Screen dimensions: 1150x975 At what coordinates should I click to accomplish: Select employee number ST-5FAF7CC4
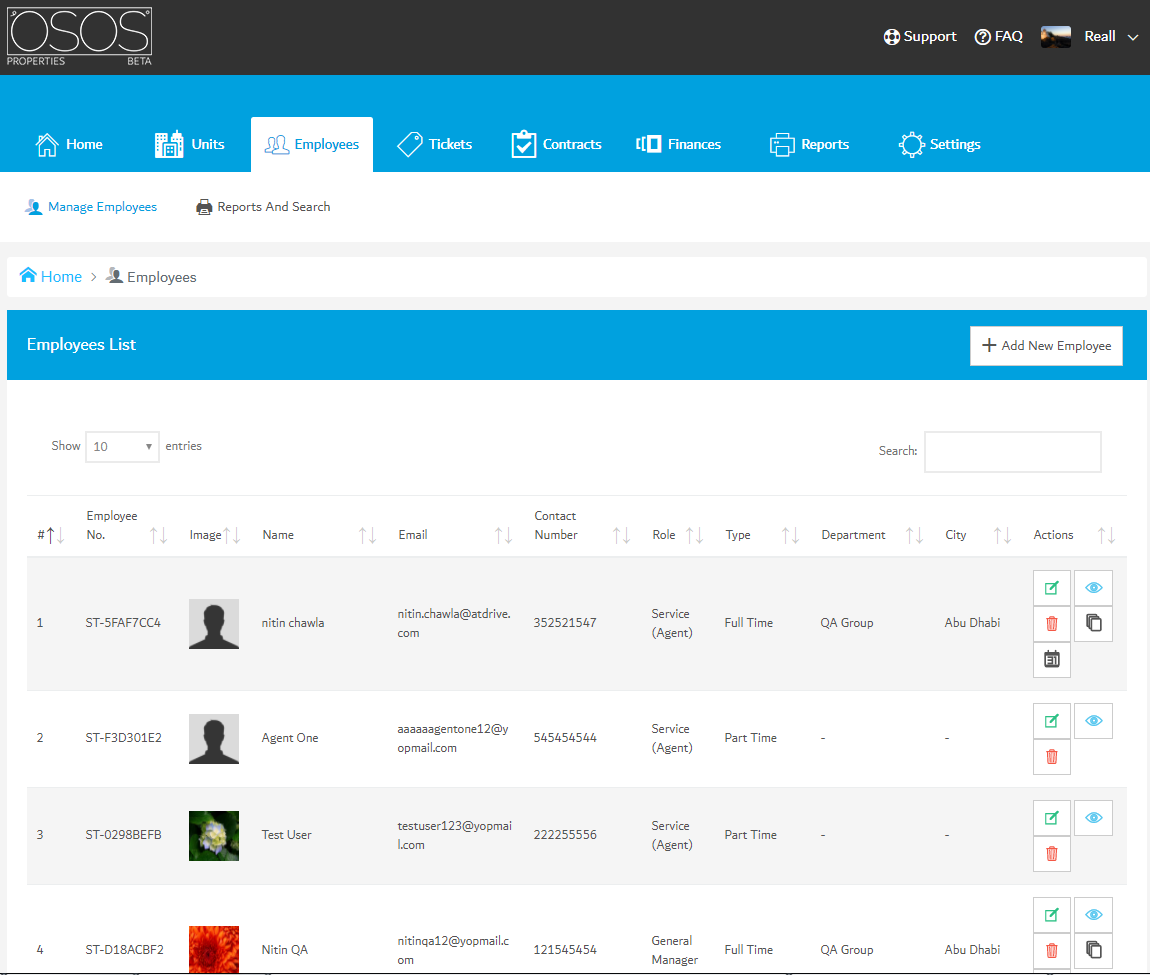[x=123, y=623]
